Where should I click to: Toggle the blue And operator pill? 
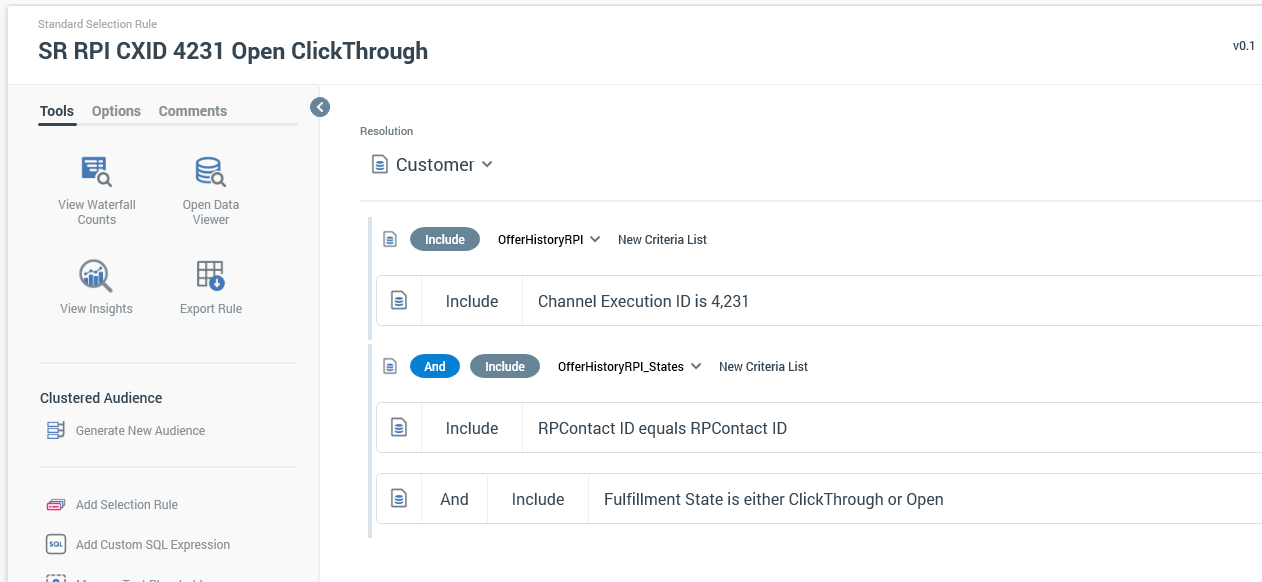(x=434, y=367)
